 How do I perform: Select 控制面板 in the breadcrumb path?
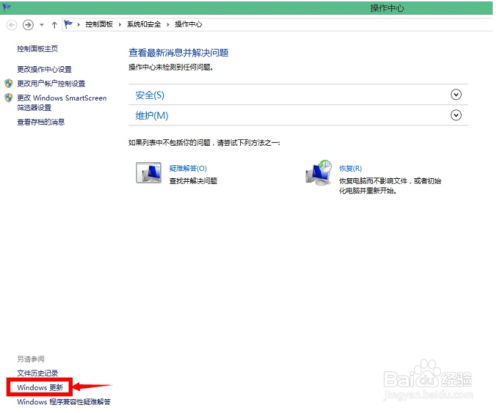coord(99,24)
